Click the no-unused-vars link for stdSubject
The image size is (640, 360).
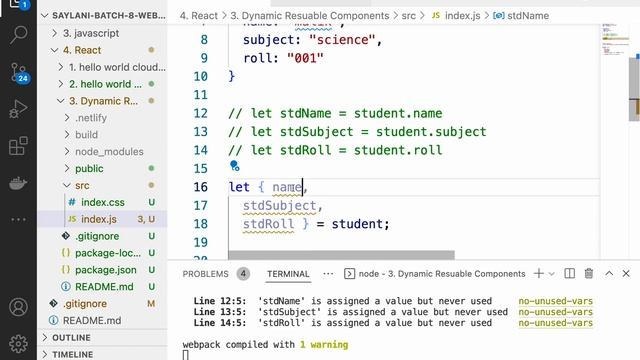coord(556,312)
